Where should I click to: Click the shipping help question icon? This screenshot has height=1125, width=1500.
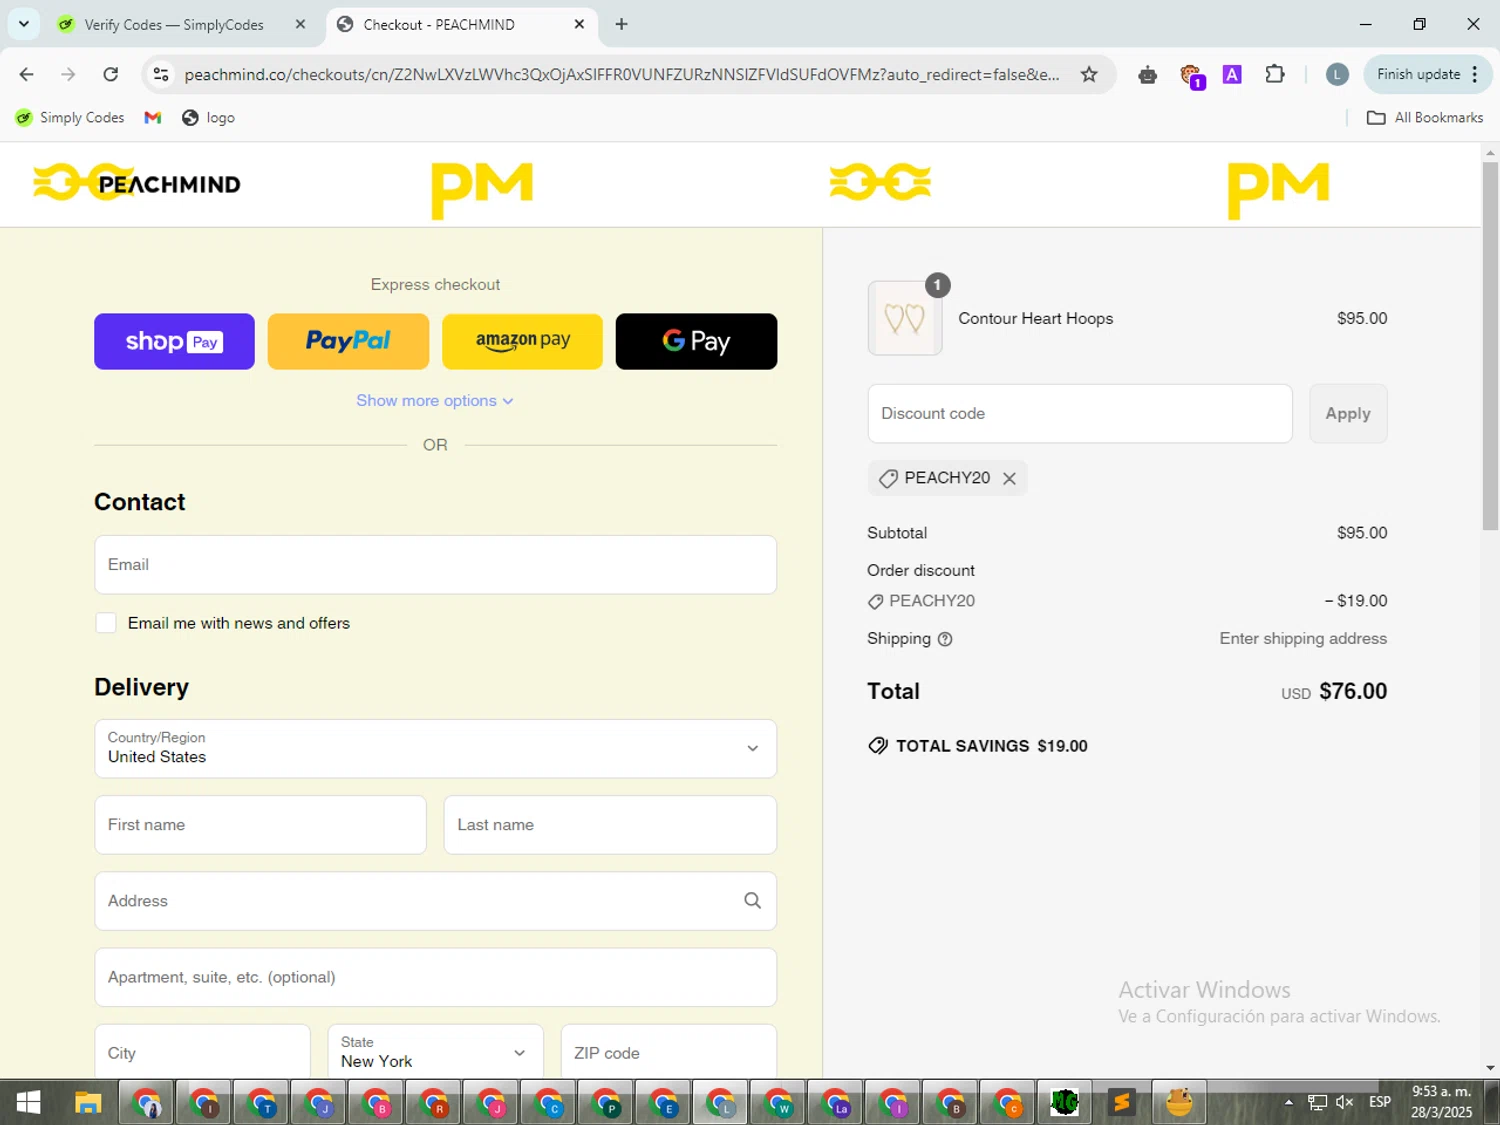[x=945, y=639]
